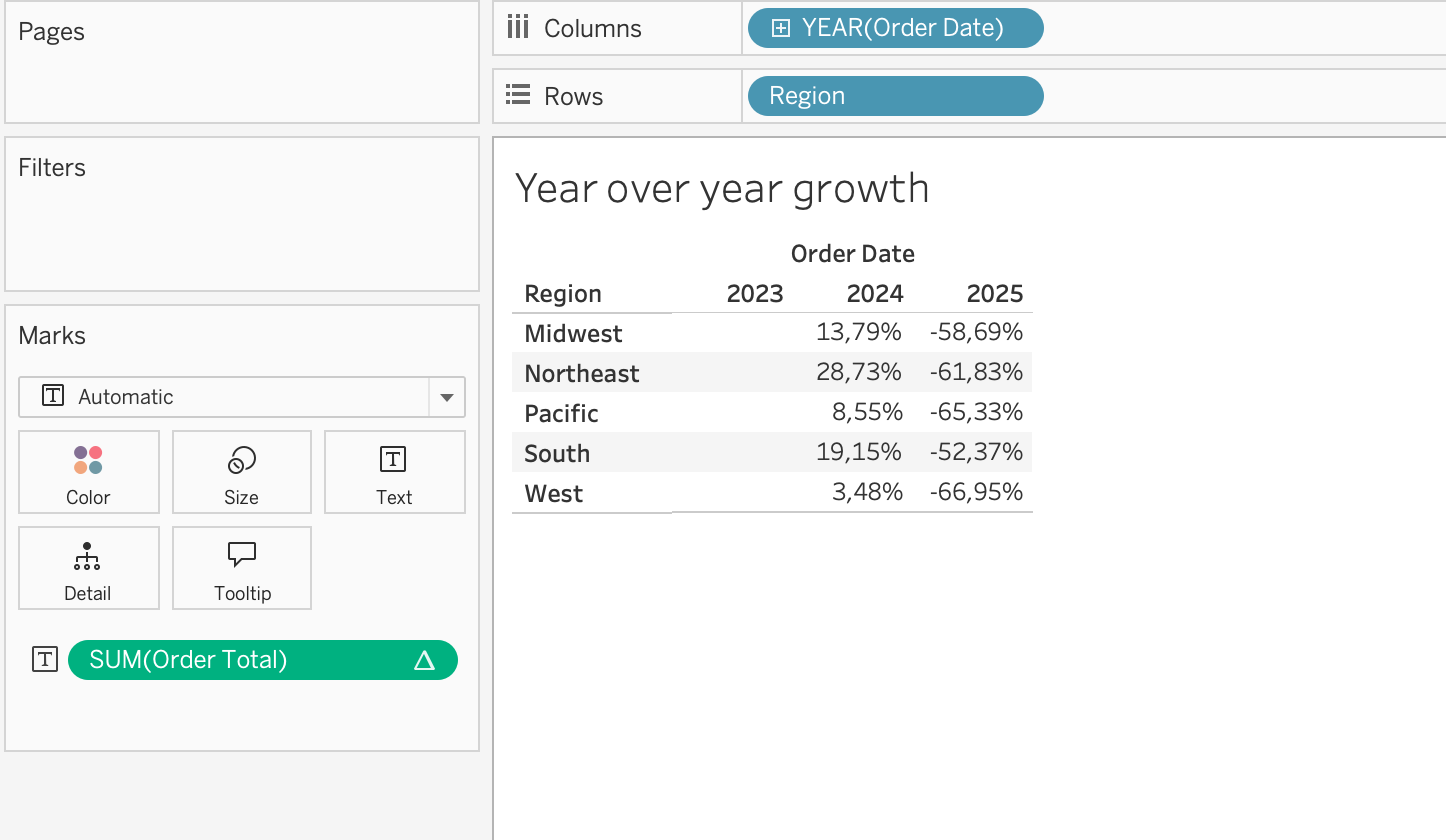Click text icon beside SUM(Order Total) pill
Viewport: 1446px width, 840px height.
tap(45, 659)
